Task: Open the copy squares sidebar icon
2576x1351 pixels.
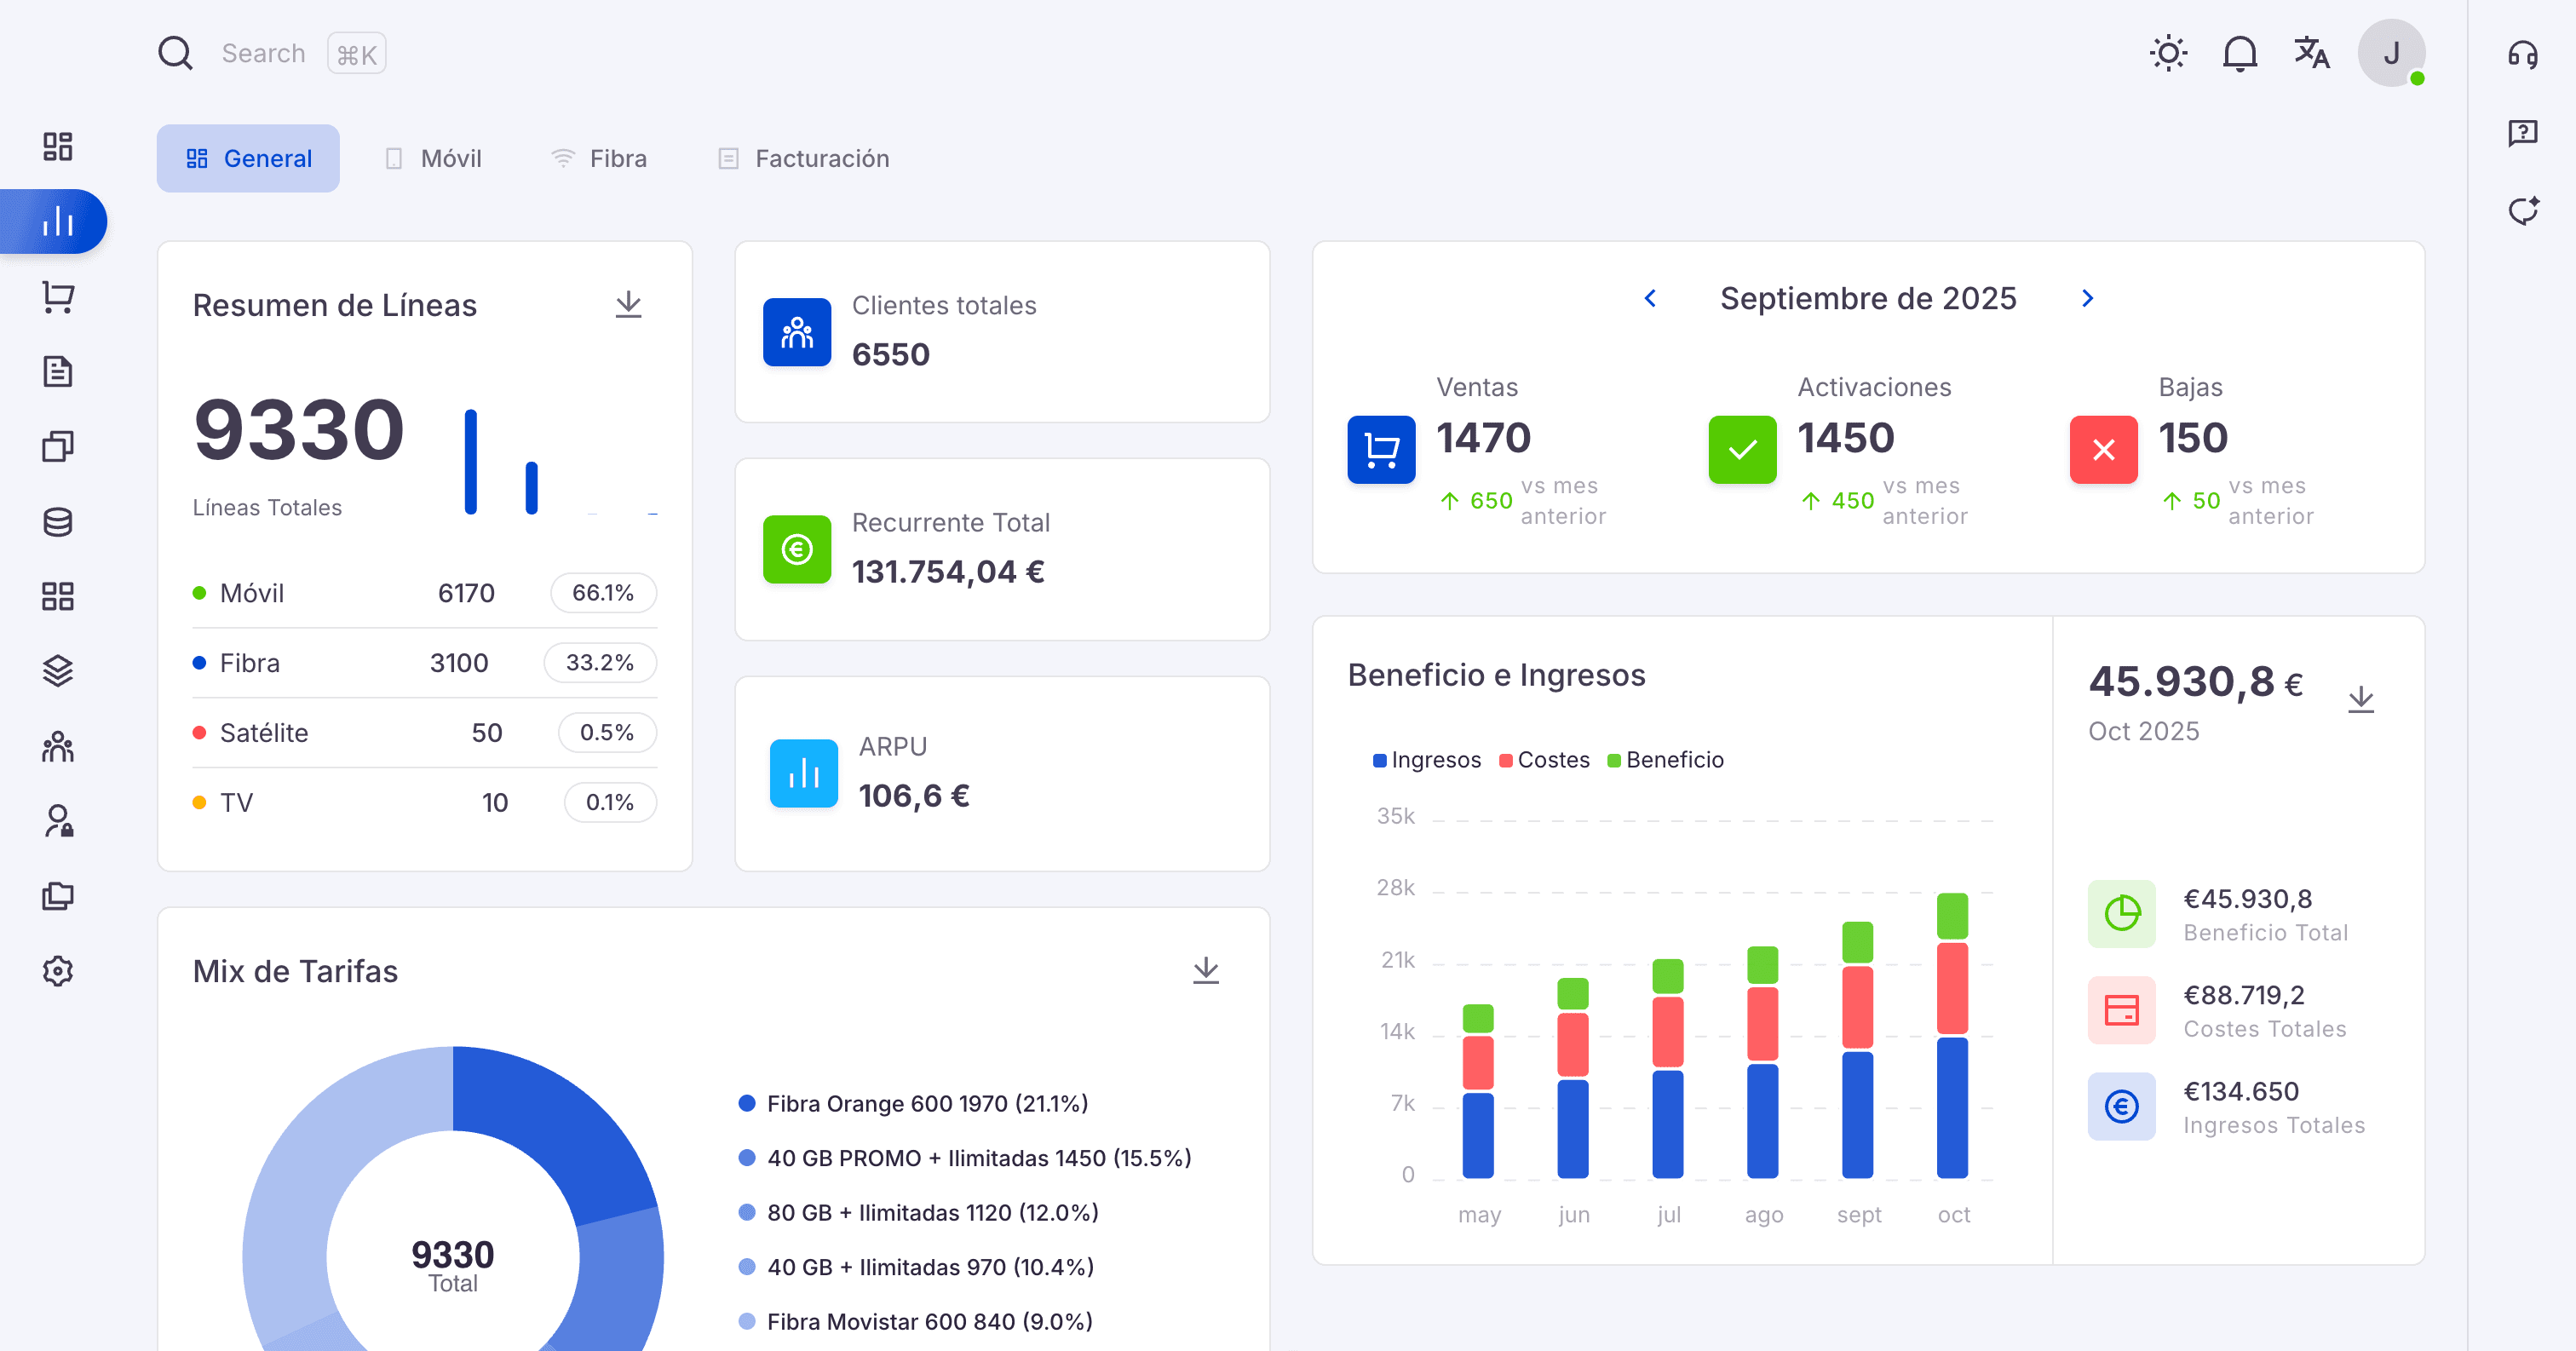Action: tap(58, 447)
